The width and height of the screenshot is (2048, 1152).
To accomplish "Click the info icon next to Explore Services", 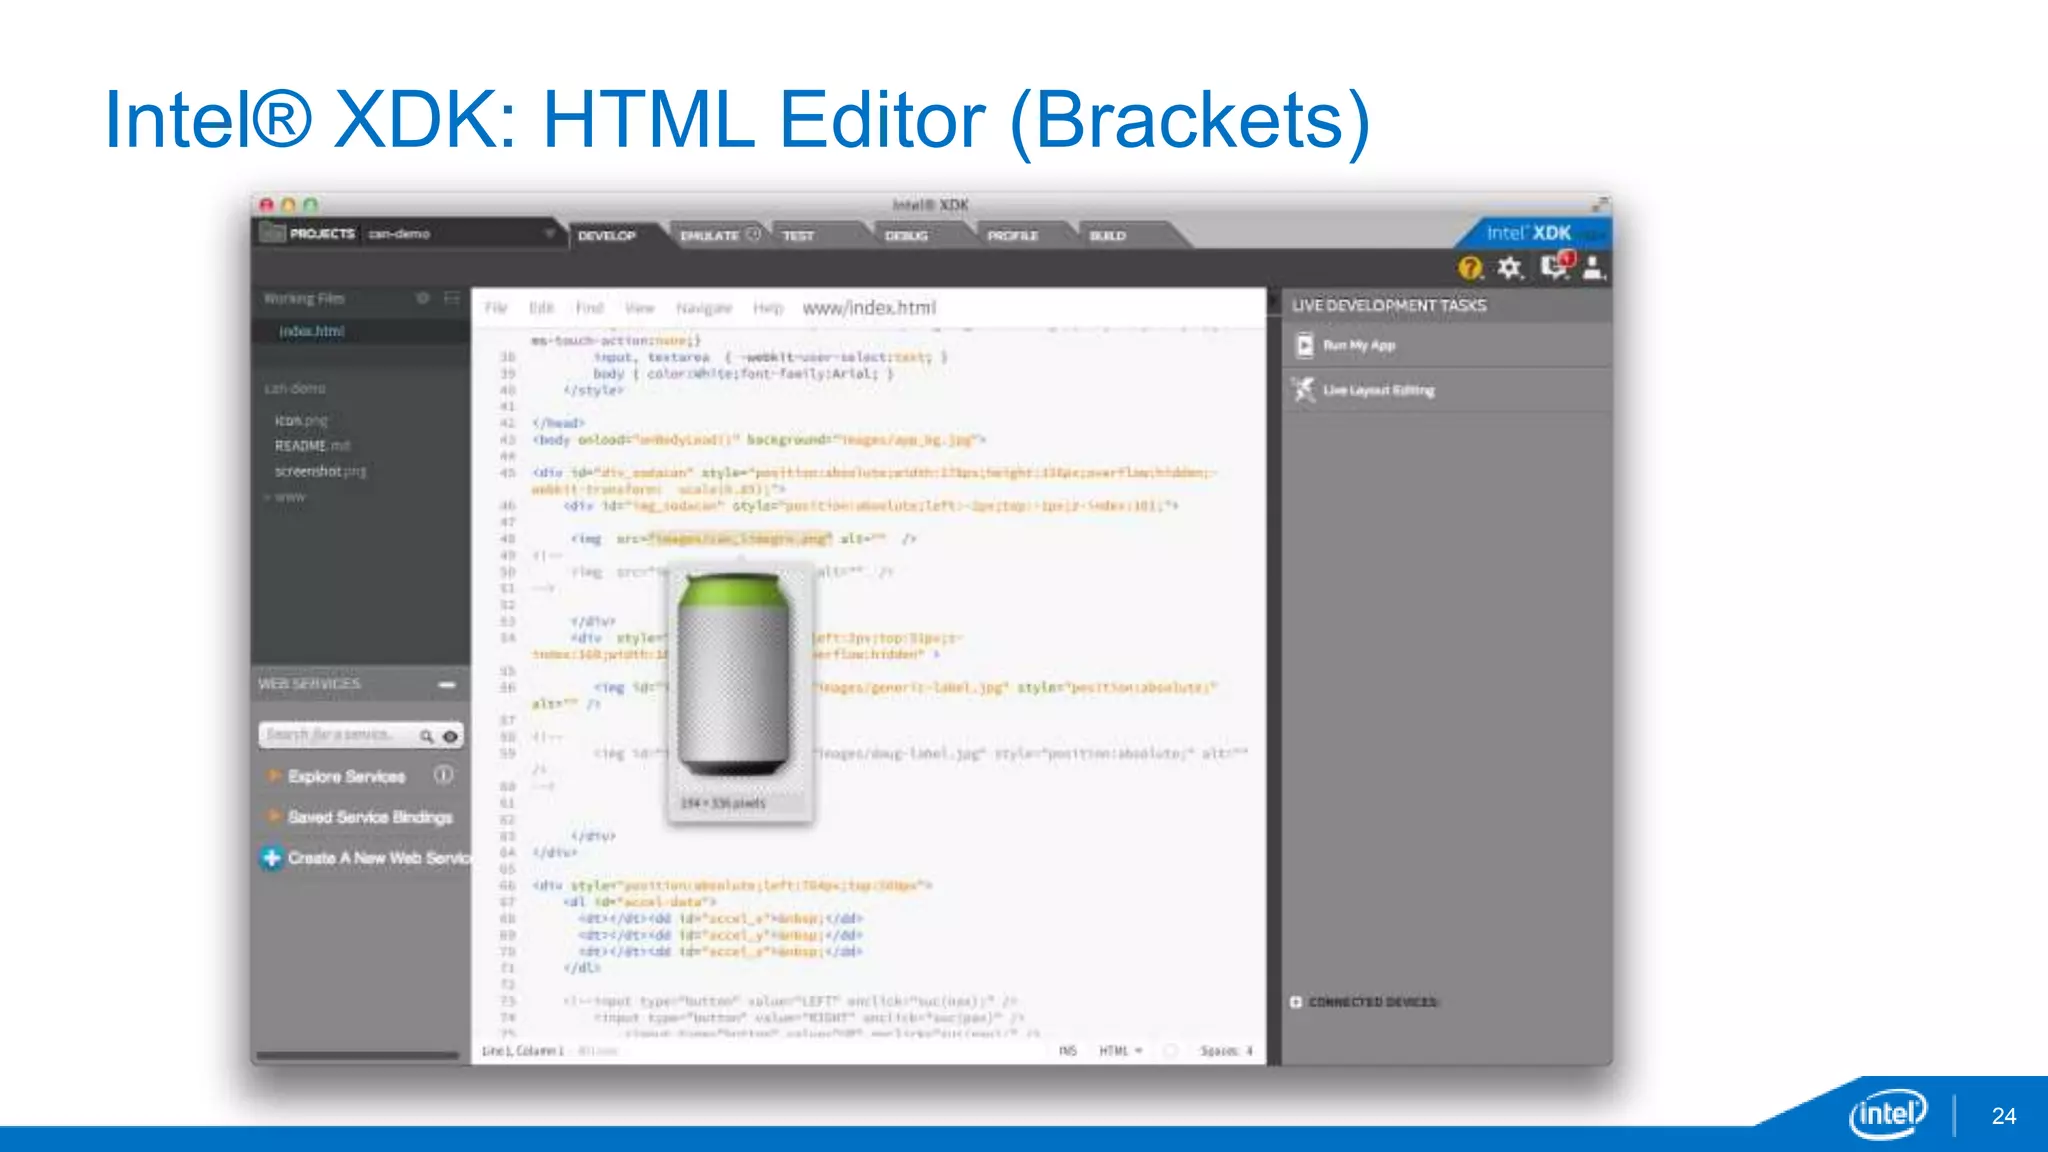I will tap(443, 775).
